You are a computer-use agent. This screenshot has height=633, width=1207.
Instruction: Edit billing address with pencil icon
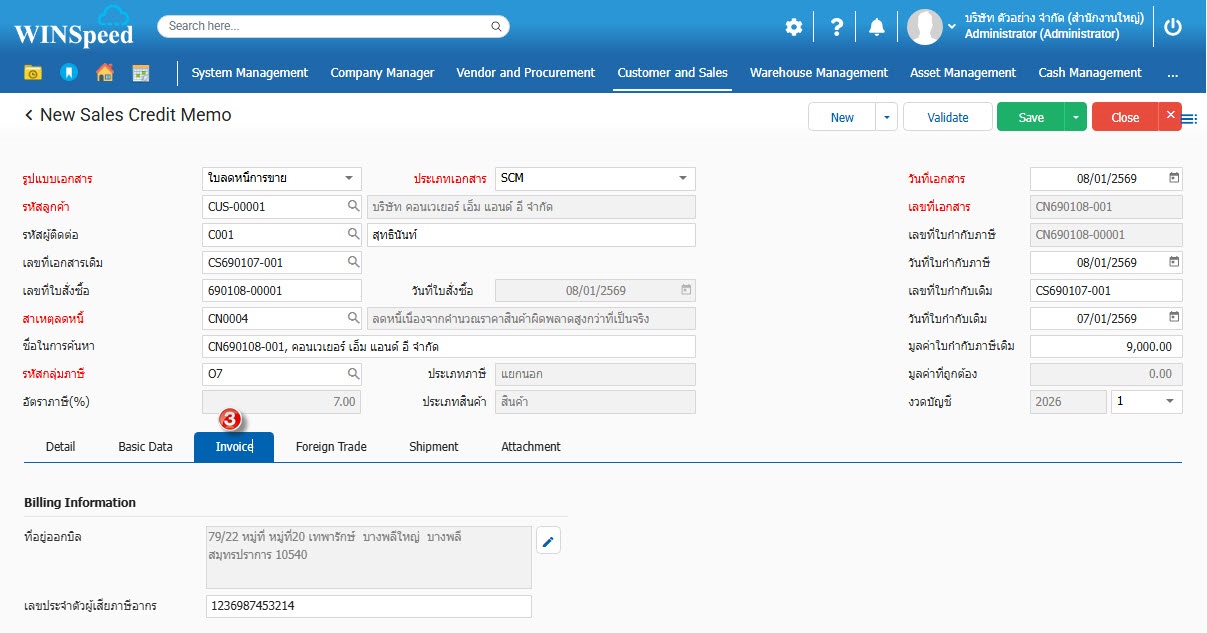pyautogui.click(x=548, y=542)
